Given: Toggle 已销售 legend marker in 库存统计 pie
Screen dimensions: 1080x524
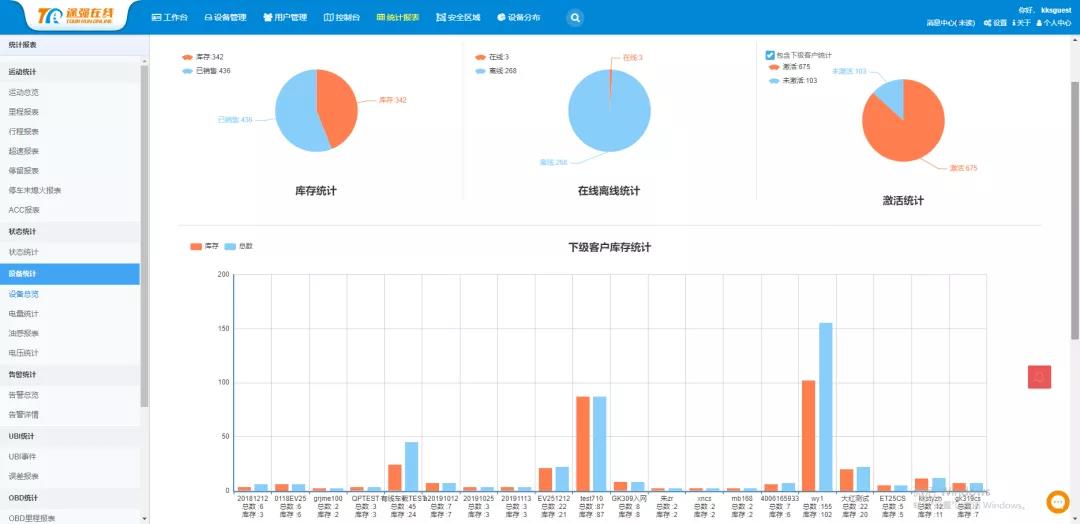Looking at the screenshot, I should 187,71.
